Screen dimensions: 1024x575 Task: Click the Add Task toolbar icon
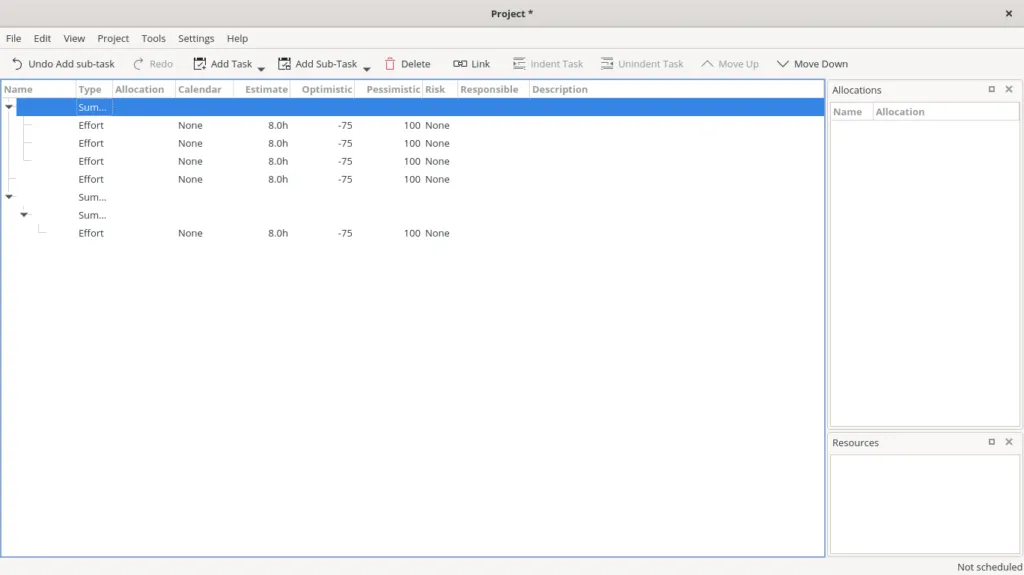click(200, 64)
